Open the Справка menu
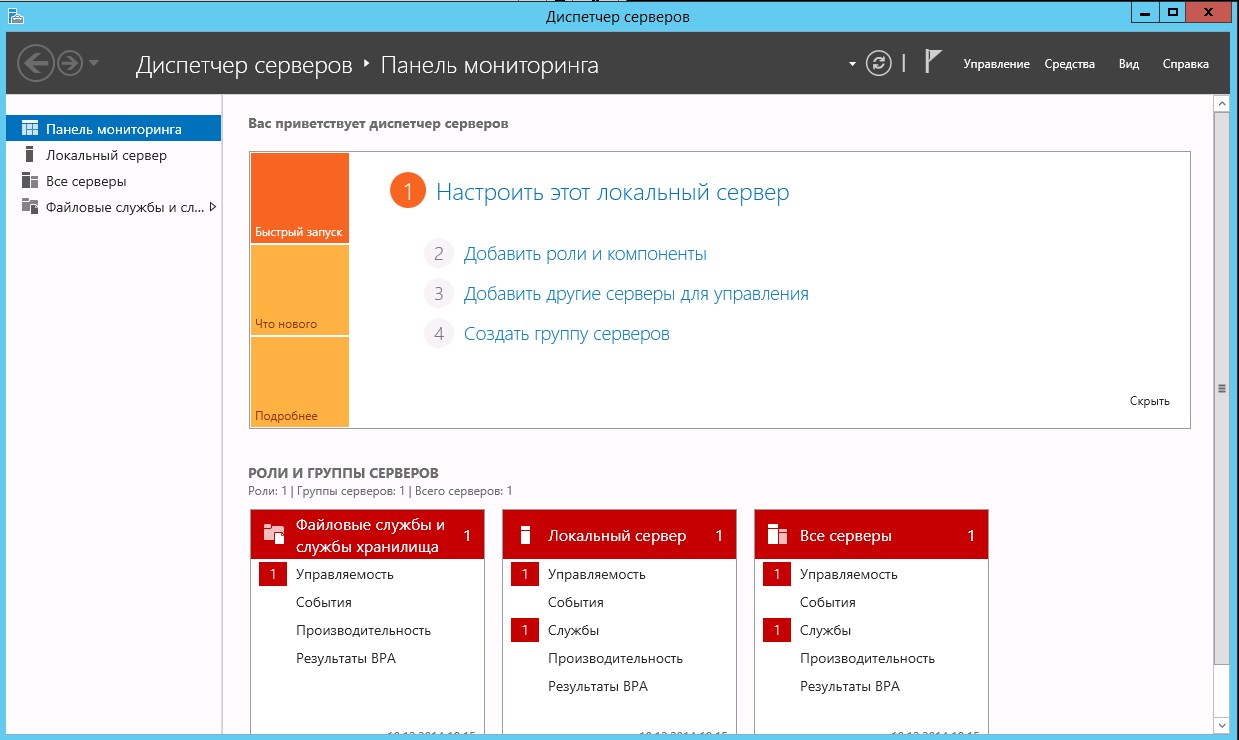 click(1185, 64)
